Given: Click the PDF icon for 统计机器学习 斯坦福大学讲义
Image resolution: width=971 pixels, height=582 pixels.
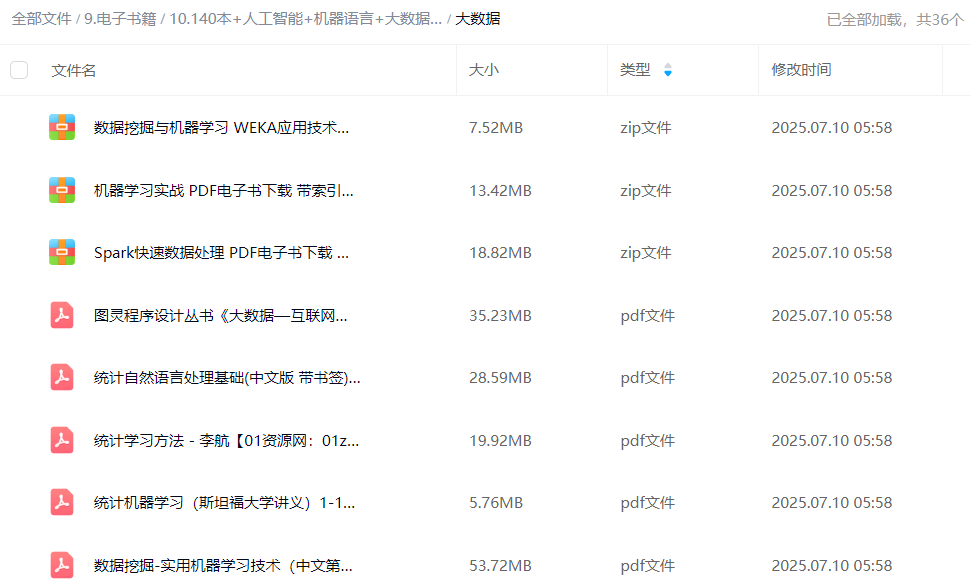Looking at the screenshot, I should 62,503.
